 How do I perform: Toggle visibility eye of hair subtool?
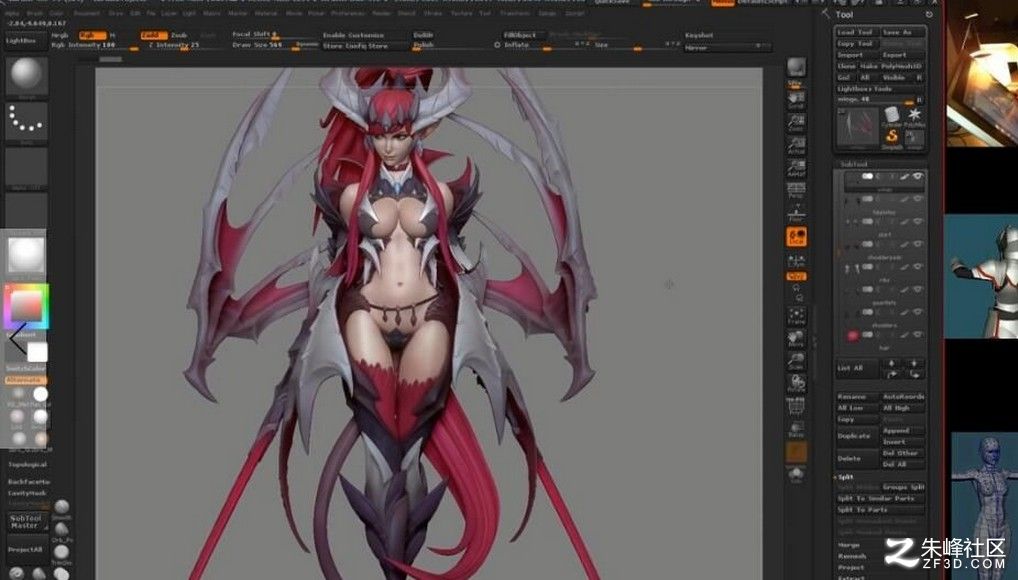click(917, 335)
